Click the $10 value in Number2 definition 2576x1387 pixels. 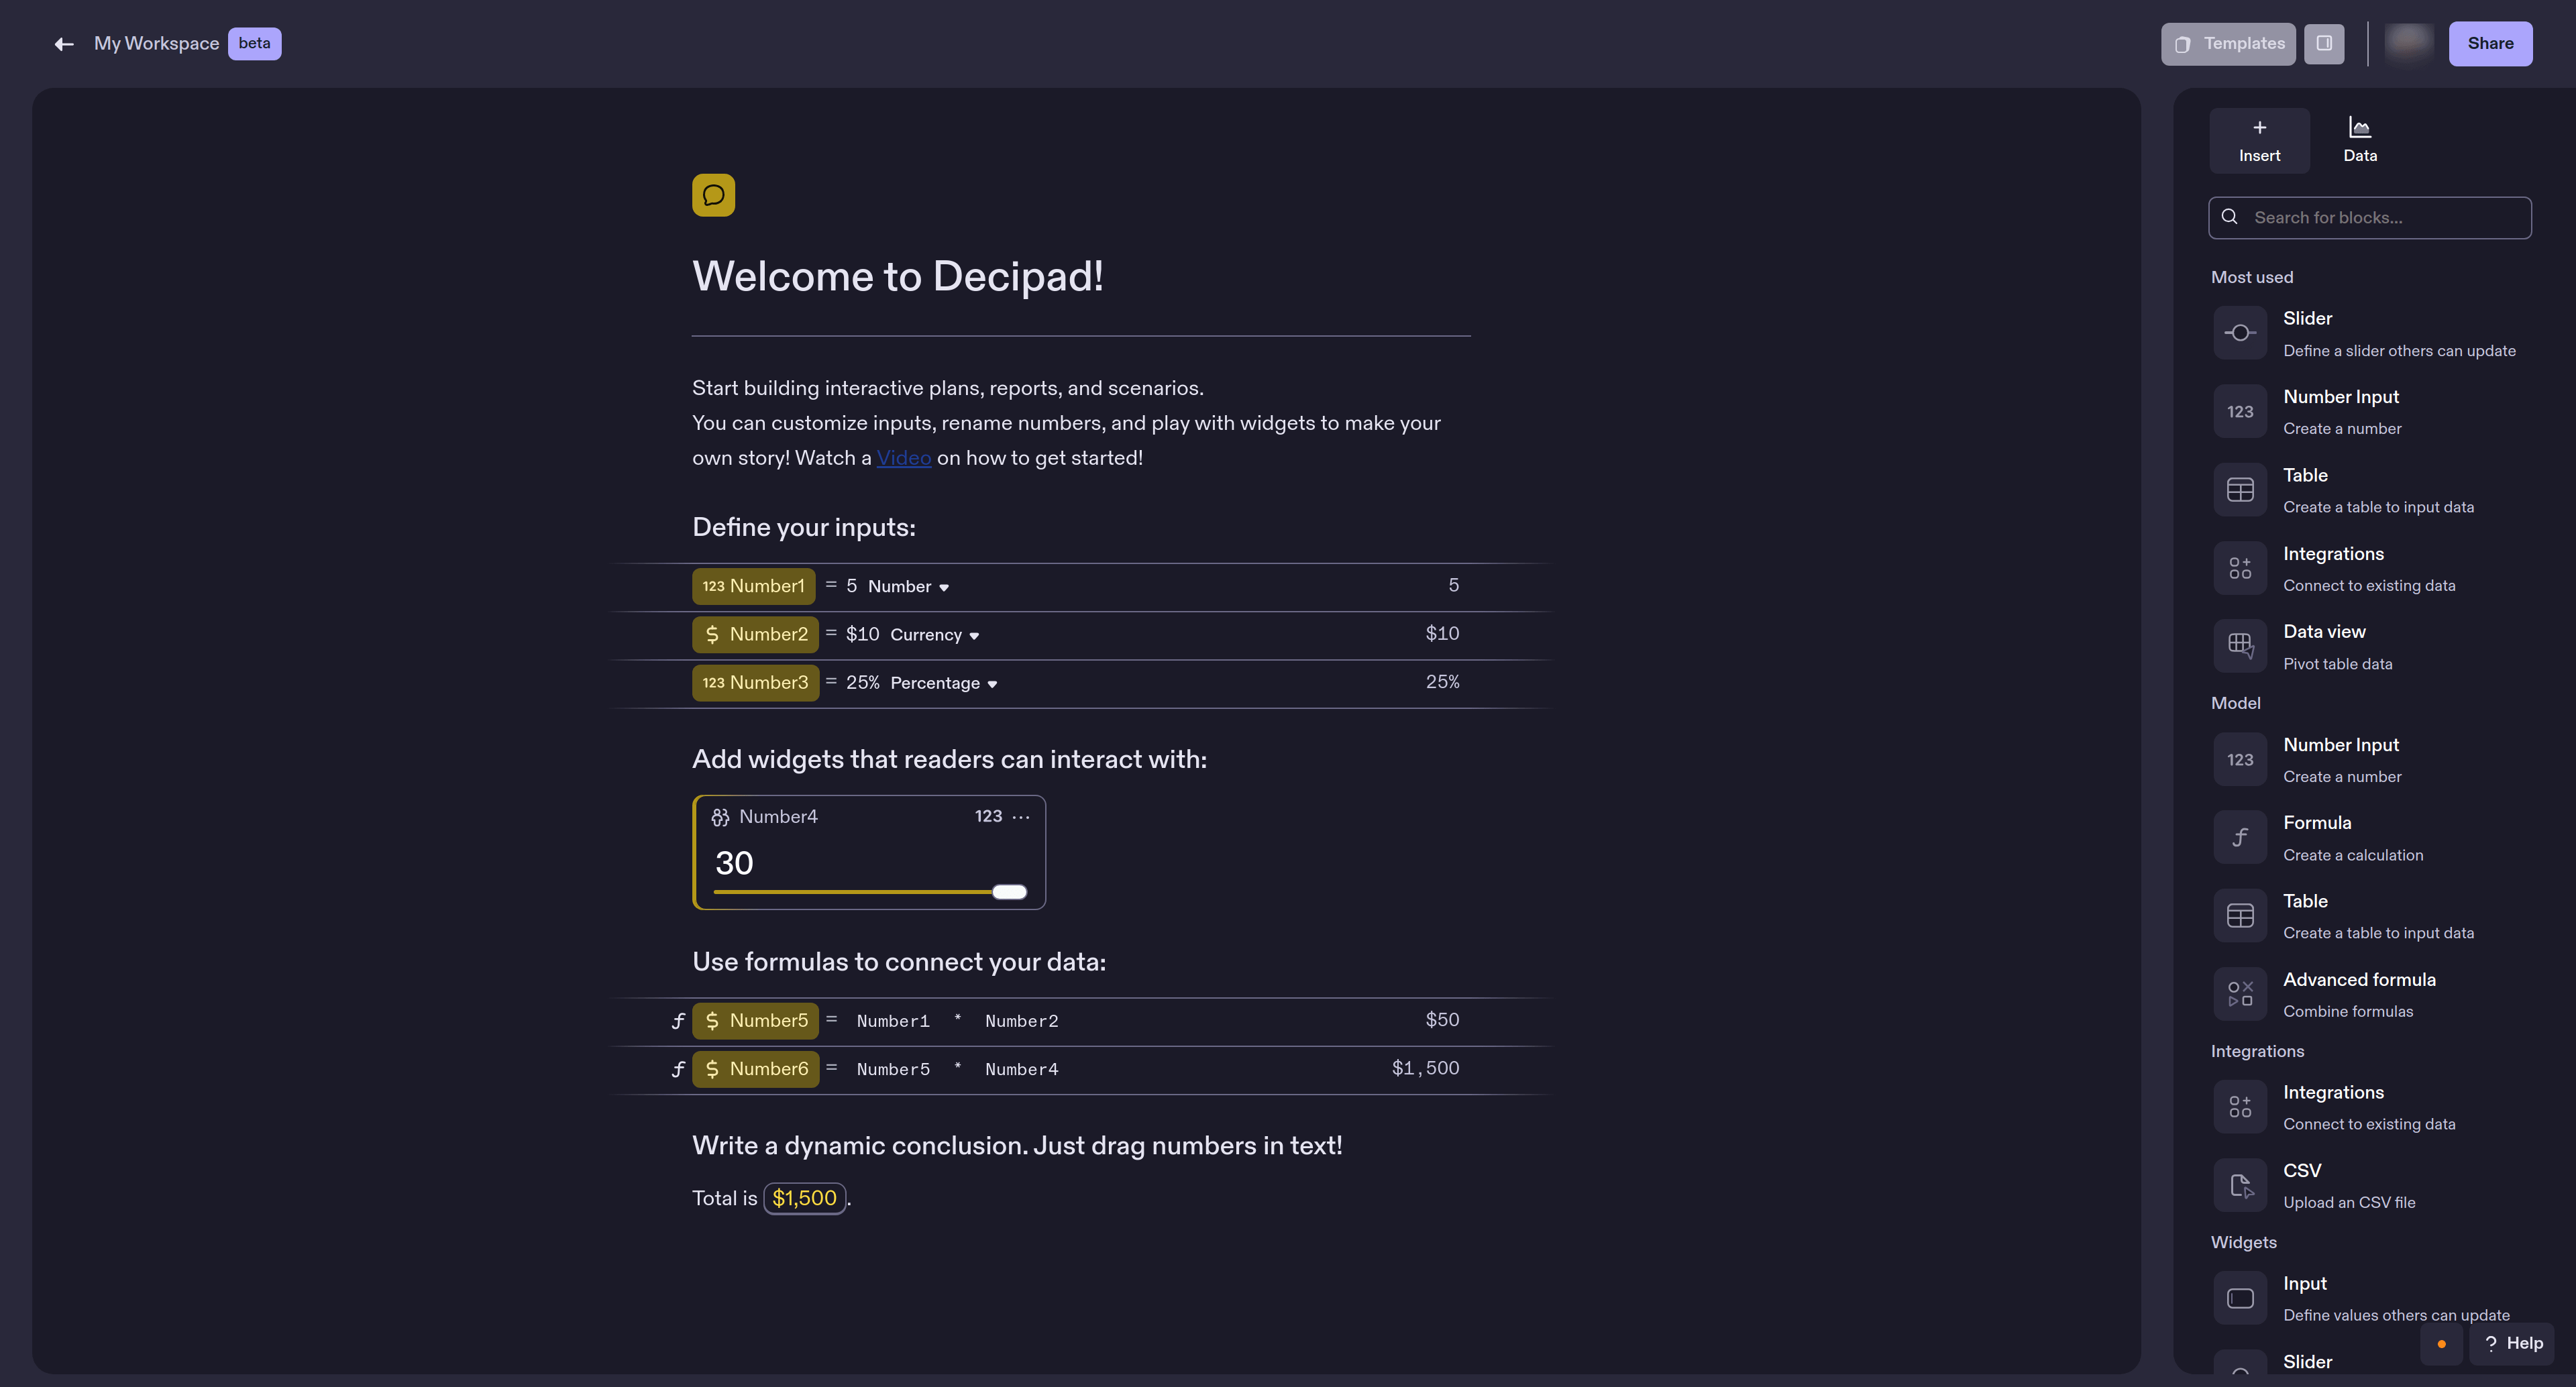pos(862,634)
